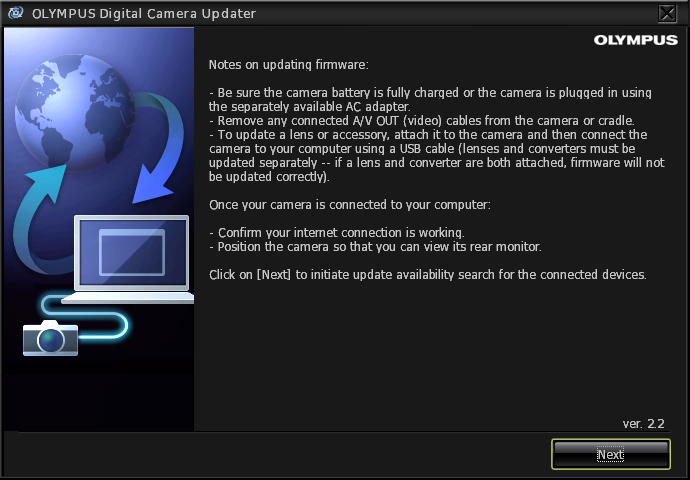Image resolution: width=690 pixels, height=480 pixels.
Task: Click the "OLYMPUS Digital Camera Updater" window title
Action: pos(144,14)
